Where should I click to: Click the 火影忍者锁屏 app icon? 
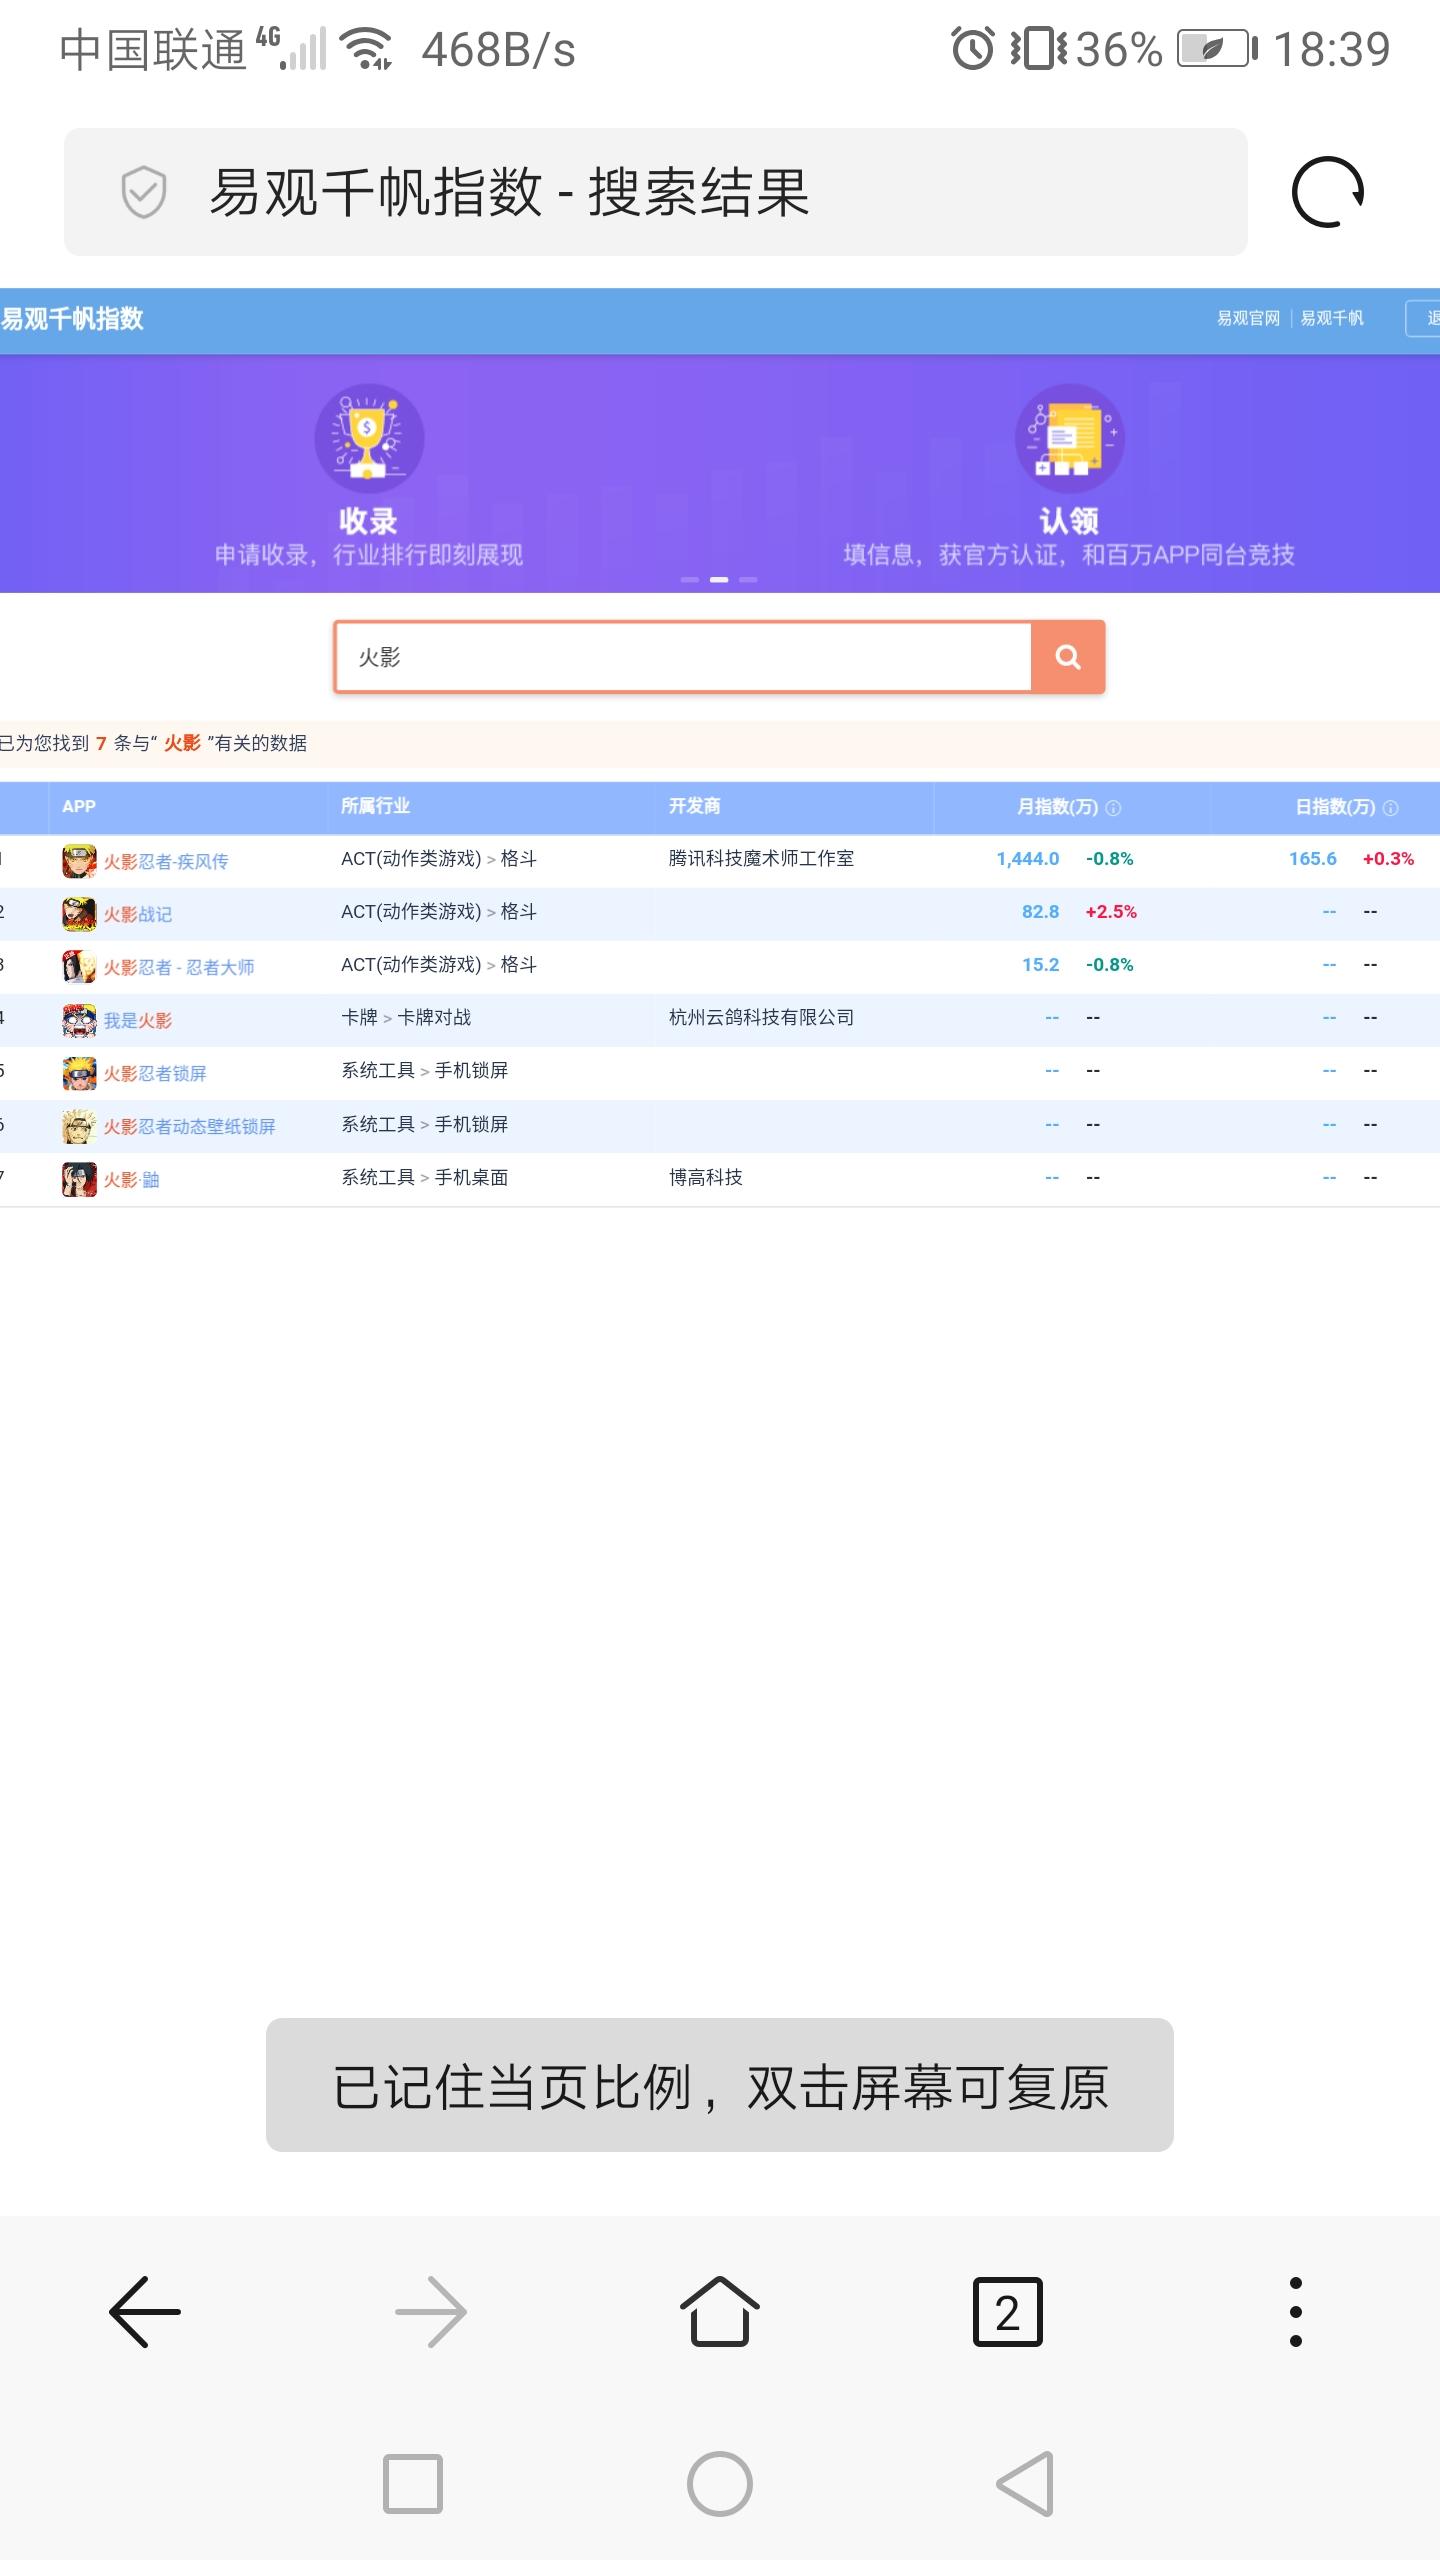[79, 1073]
